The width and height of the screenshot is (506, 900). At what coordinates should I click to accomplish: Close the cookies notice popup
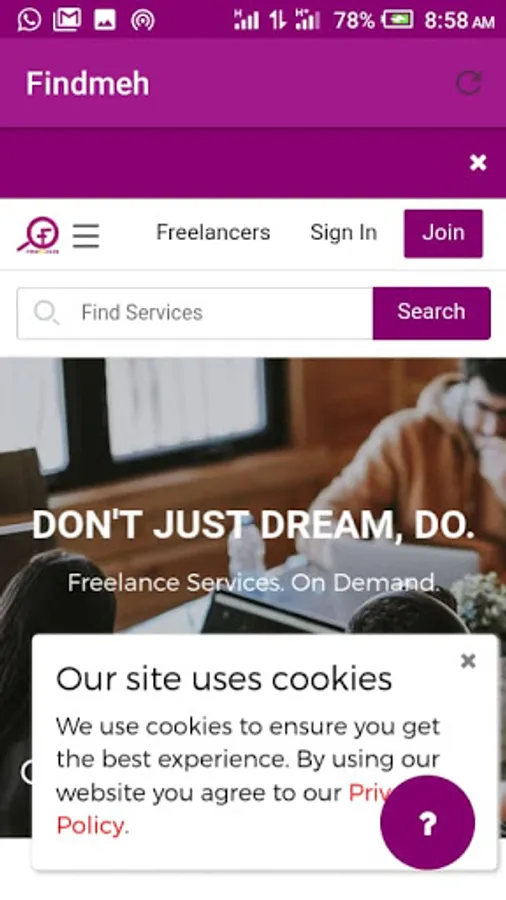468,661
